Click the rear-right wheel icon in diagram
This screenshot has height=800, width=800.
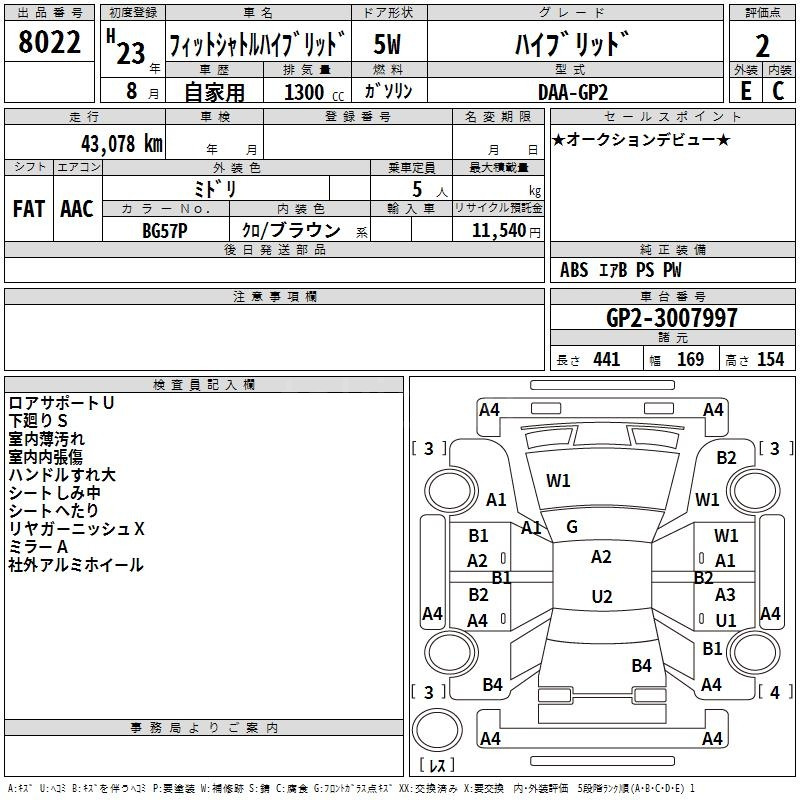coord(754,652)
